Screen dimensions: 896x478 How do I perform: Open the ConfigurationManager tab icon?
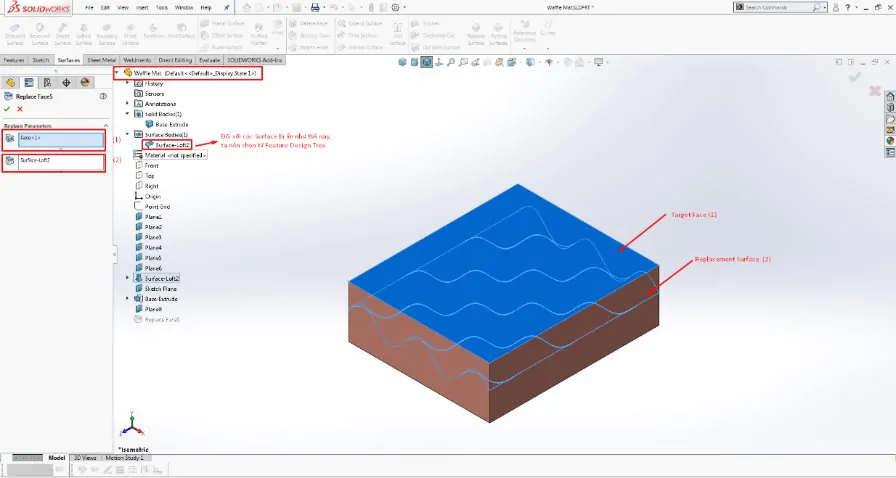(47, 83)
